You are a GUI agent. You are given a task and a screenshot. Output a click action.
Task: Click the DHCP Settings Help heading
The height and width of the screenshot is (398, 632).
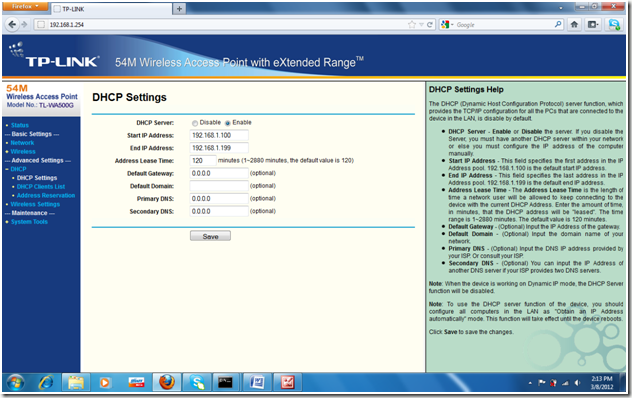pos(466,90)
